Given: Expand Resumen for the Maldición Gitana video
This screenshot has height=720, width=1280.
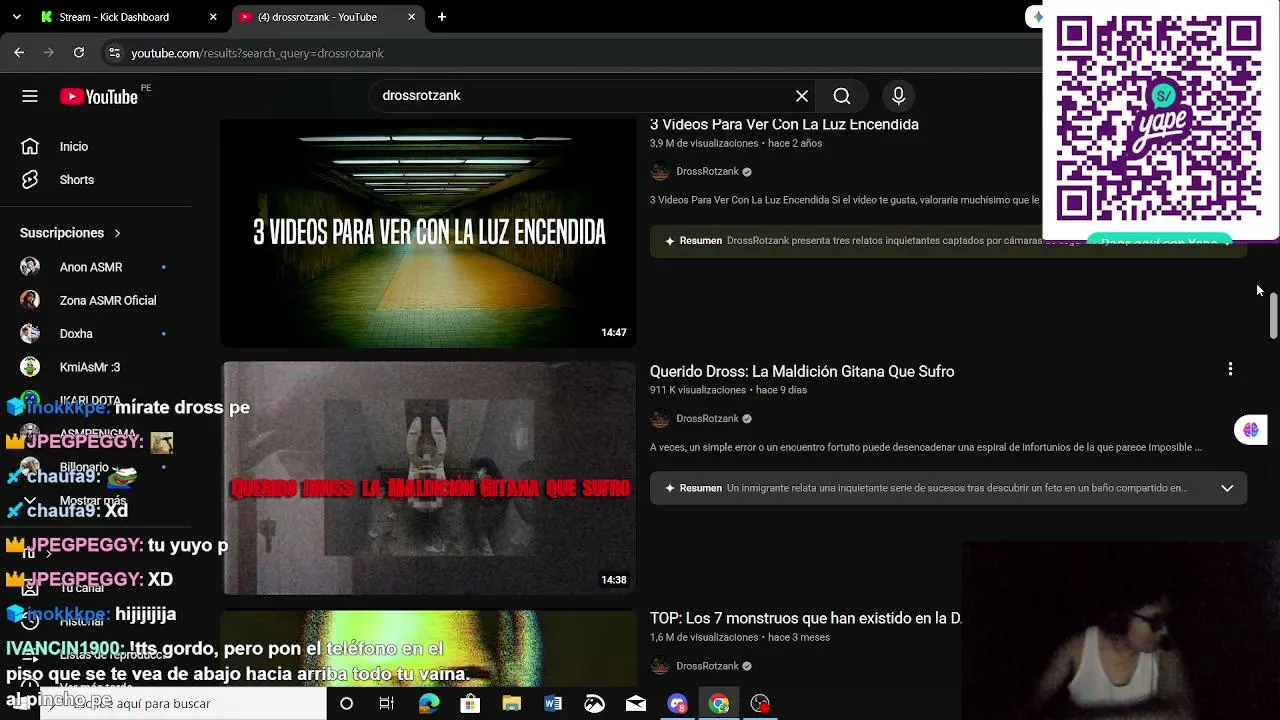Looking at the screenshot, I should 948,488.
